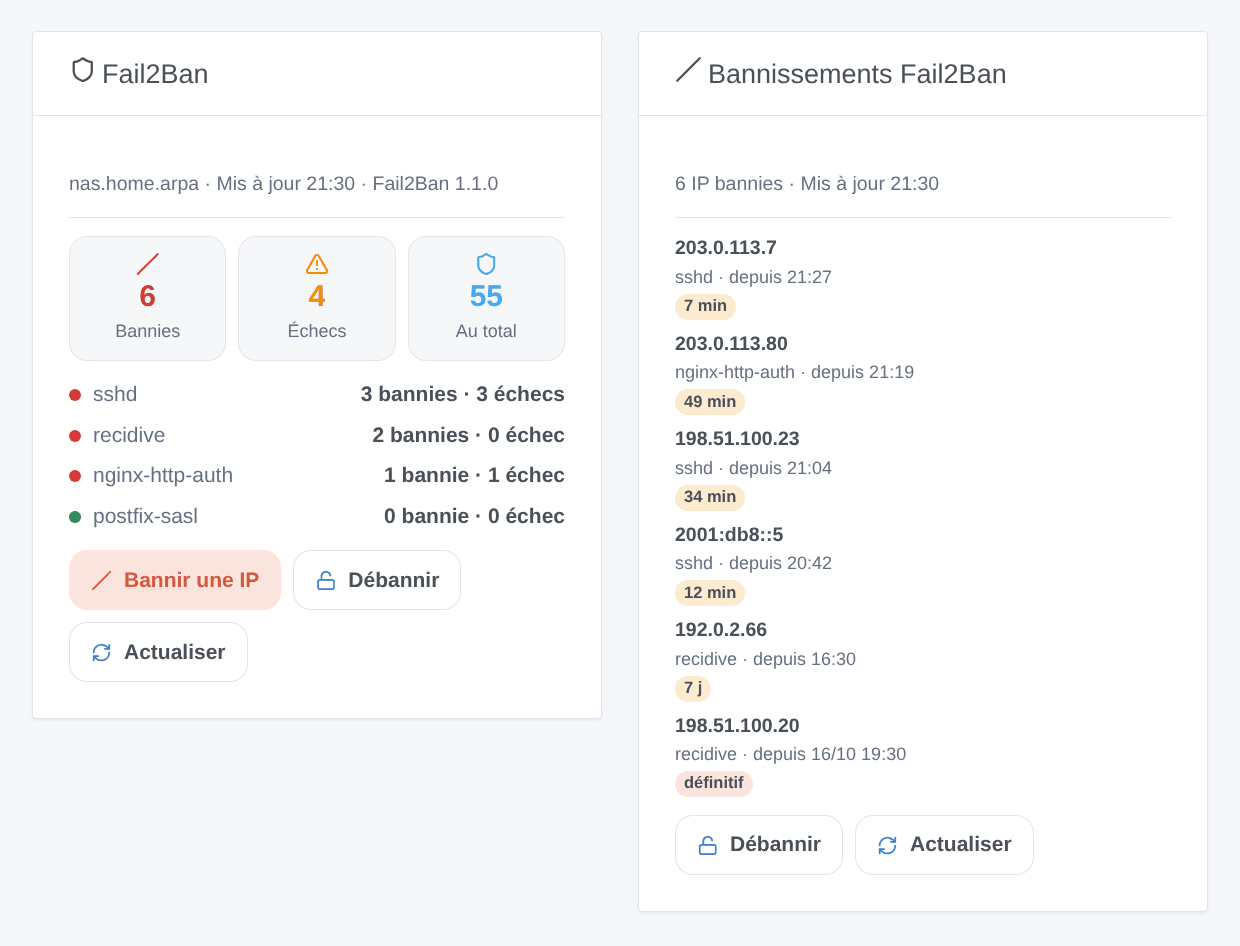Click the nginx-http-auth jail name in the list

coord(163,475)
